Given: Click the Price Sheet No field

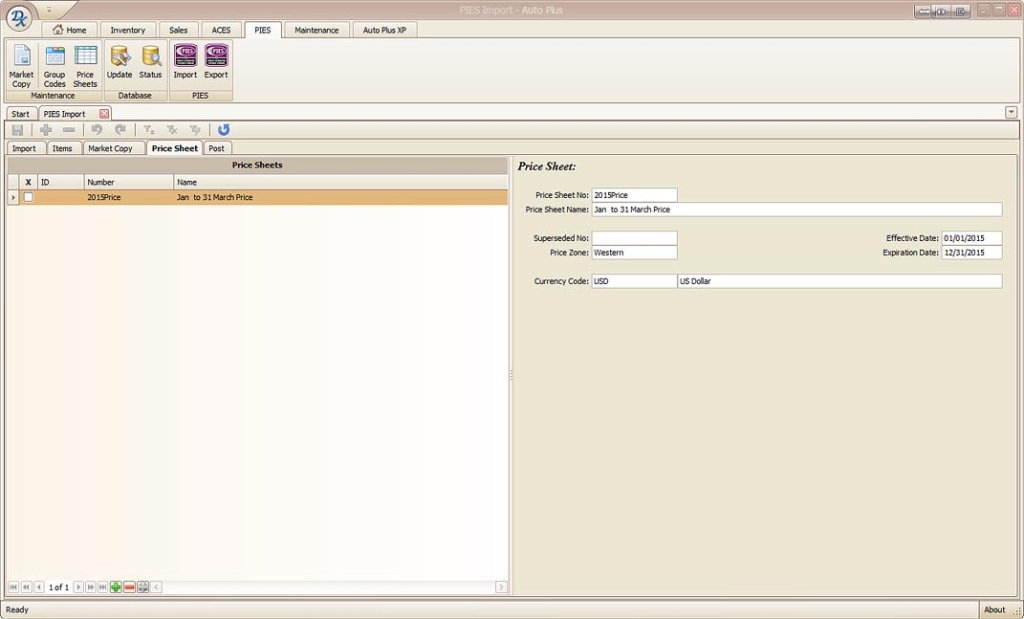Looking at the screenshot, I should pyautogui.click(x=634, y=195).
